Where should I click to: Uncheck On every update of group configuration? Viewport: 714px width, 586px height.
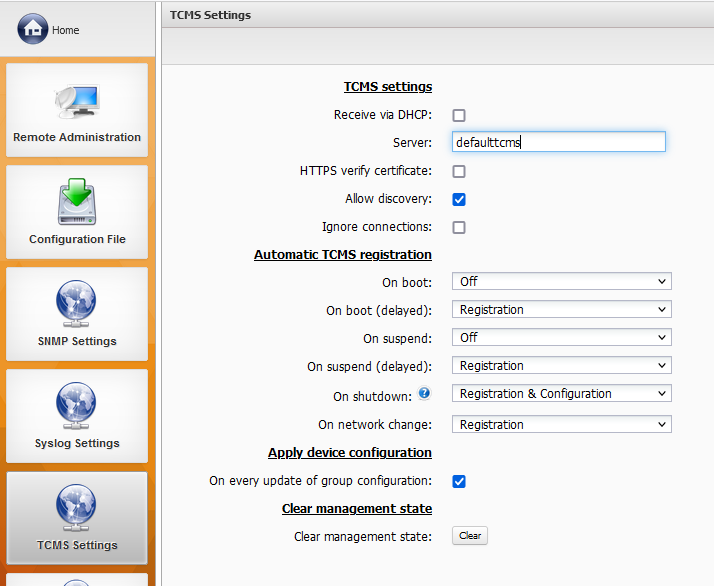pyautogui.click(x=459, y=481)
